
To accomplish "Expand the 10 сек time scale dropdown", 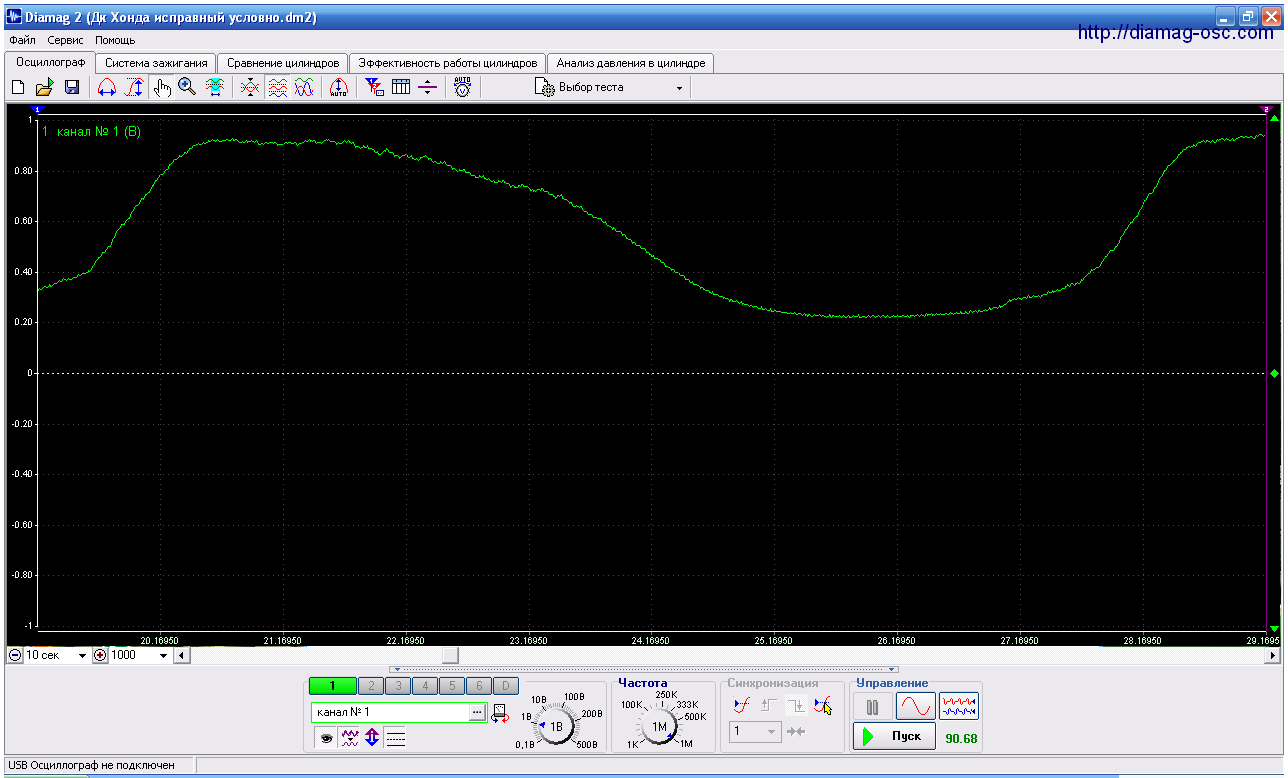I will [82, 656].
